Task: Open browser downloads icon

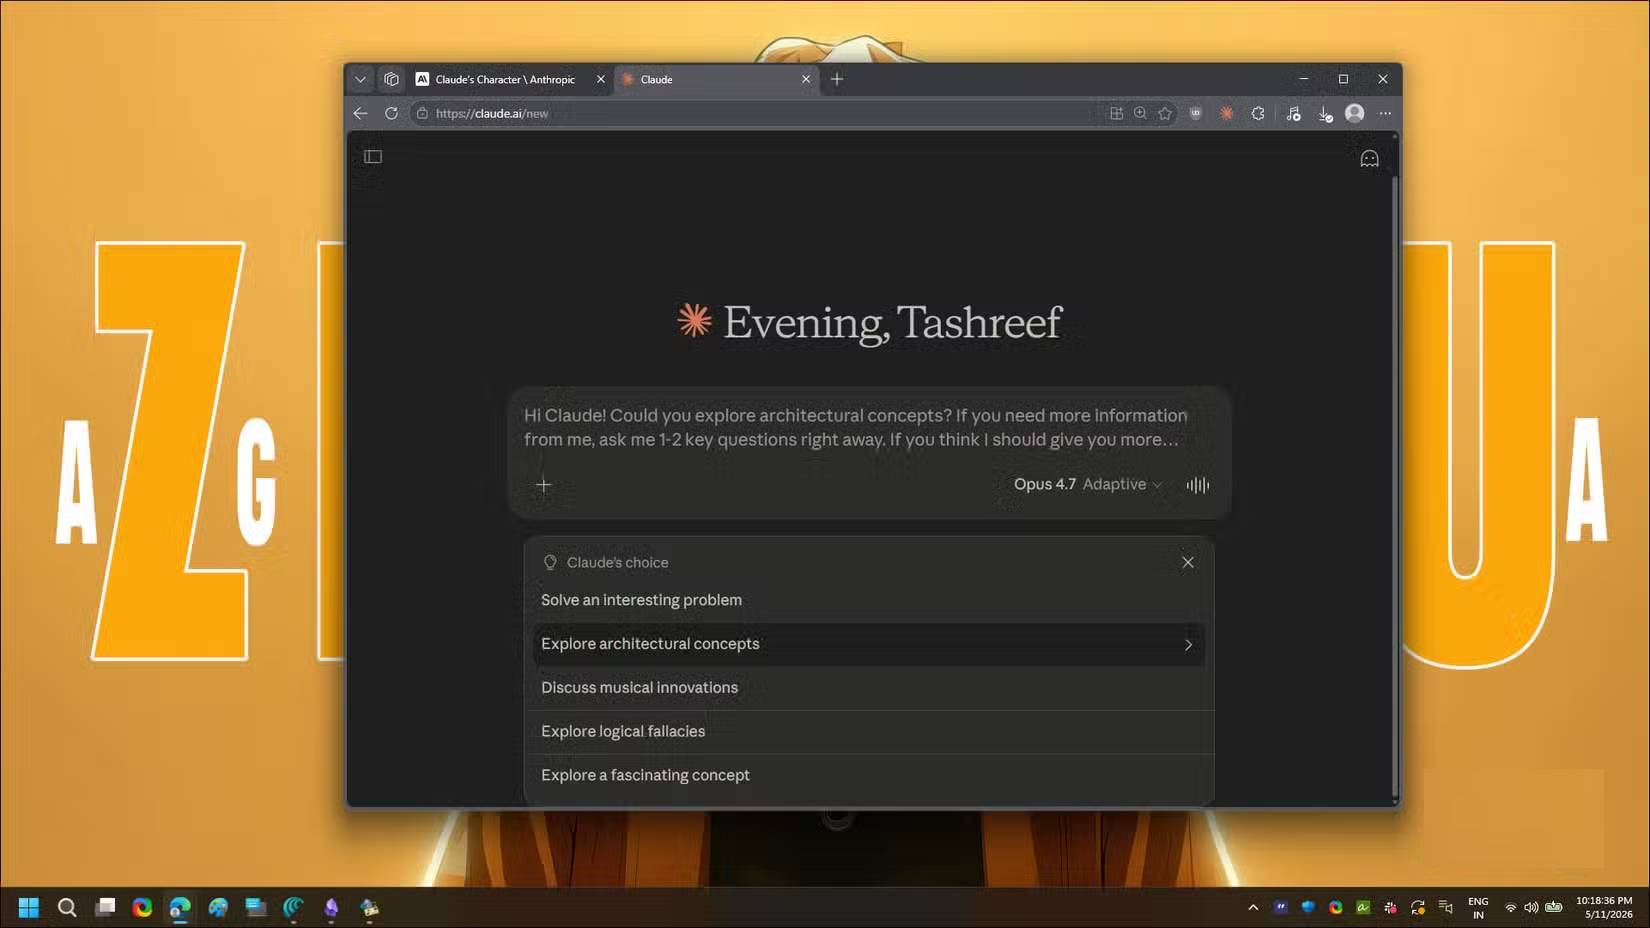Action: [1325, 114]
